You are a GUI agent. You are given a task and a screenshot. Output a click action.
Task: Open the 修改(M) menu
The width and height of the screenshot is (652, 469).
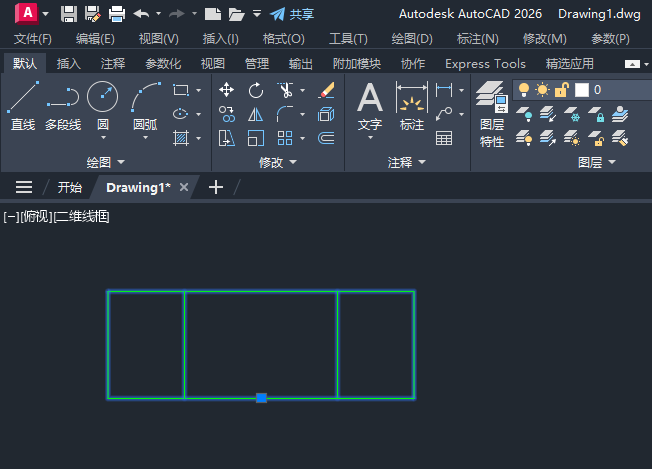545,39
